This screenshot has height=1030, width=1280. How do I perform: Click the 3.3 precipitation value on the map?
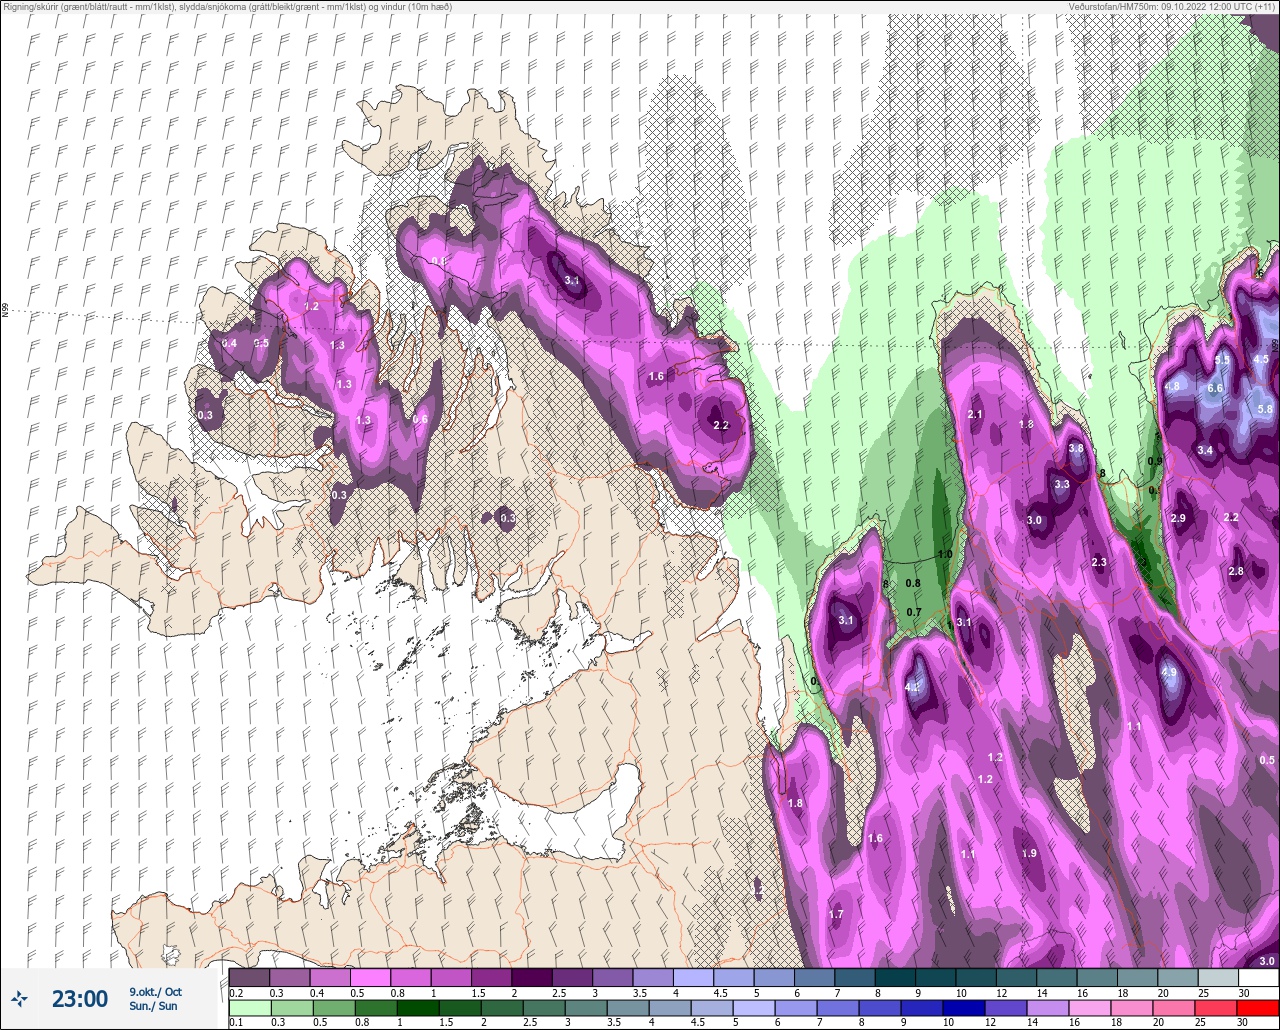tap(1062, 484)
